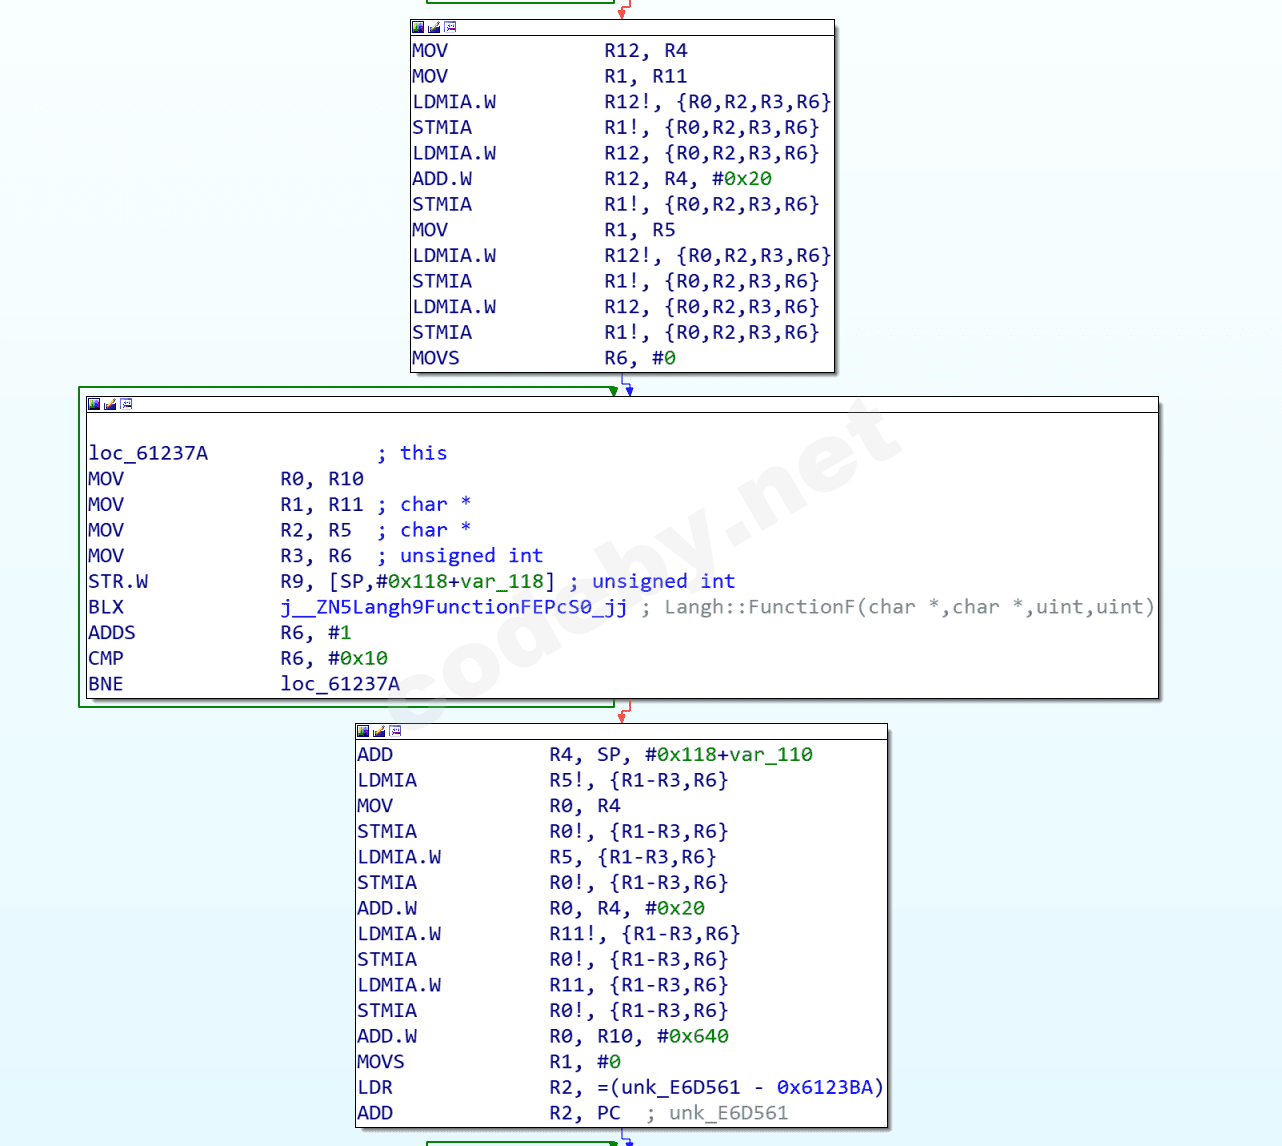Jump to j__ZN5Langh9FunctionFEPcS0_jj in the BLX call
This screenshot has height=1146, width=1282.
[x=453, y=607]
